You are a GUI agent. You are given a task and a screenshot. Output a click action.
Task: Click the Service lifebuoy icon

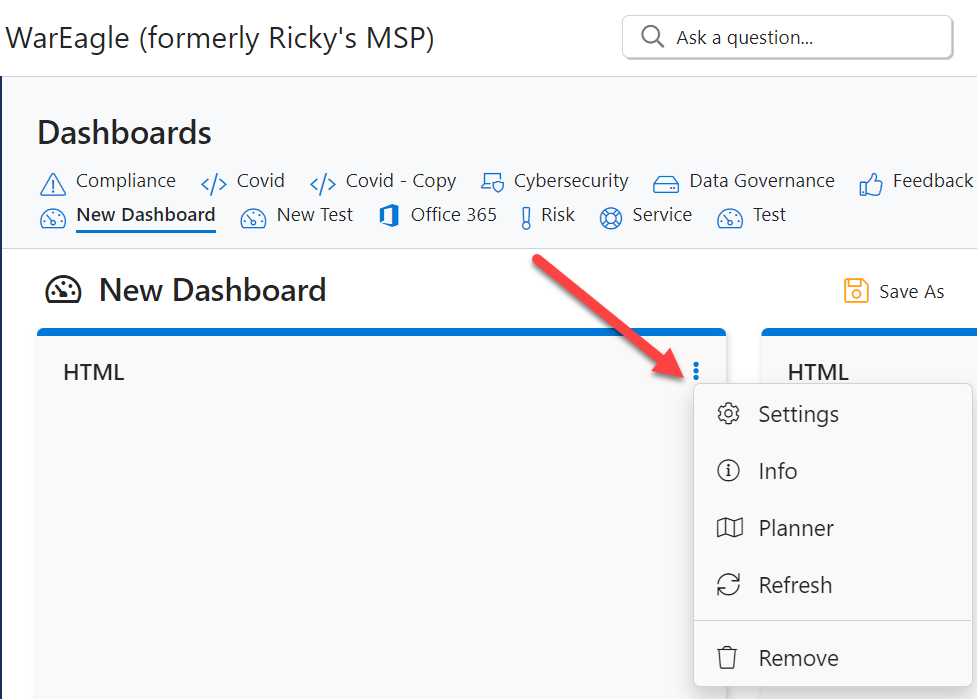pos(611,218)
